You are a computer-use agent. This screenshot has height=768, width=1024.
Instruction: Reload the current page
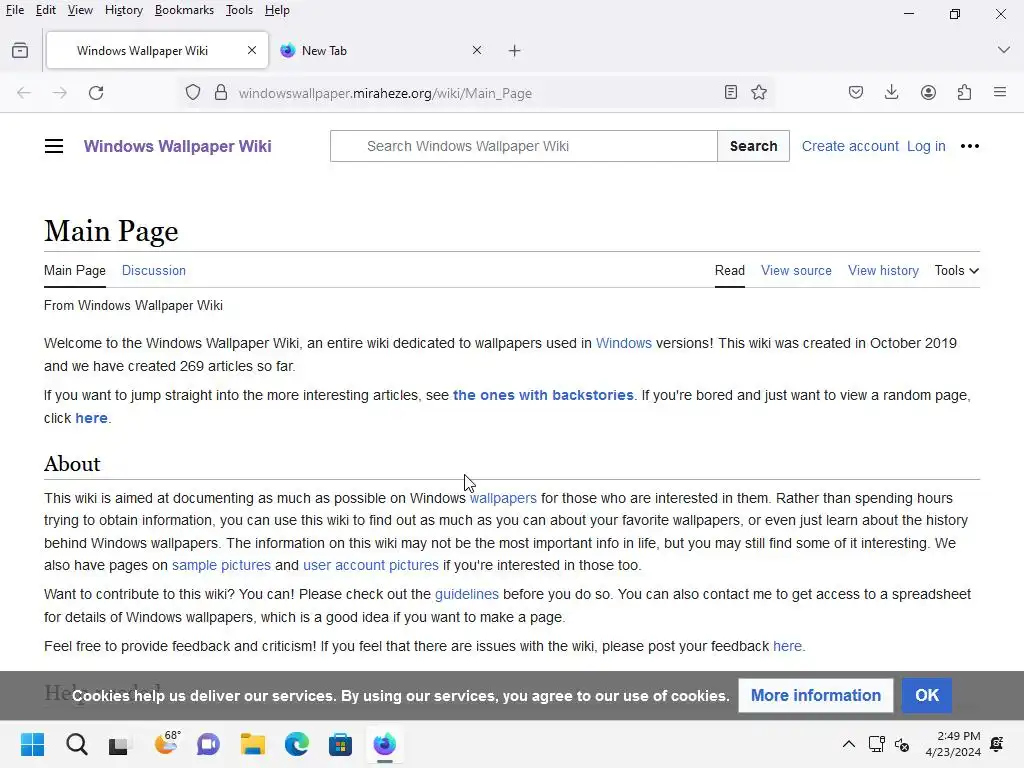tap(96, 93)
